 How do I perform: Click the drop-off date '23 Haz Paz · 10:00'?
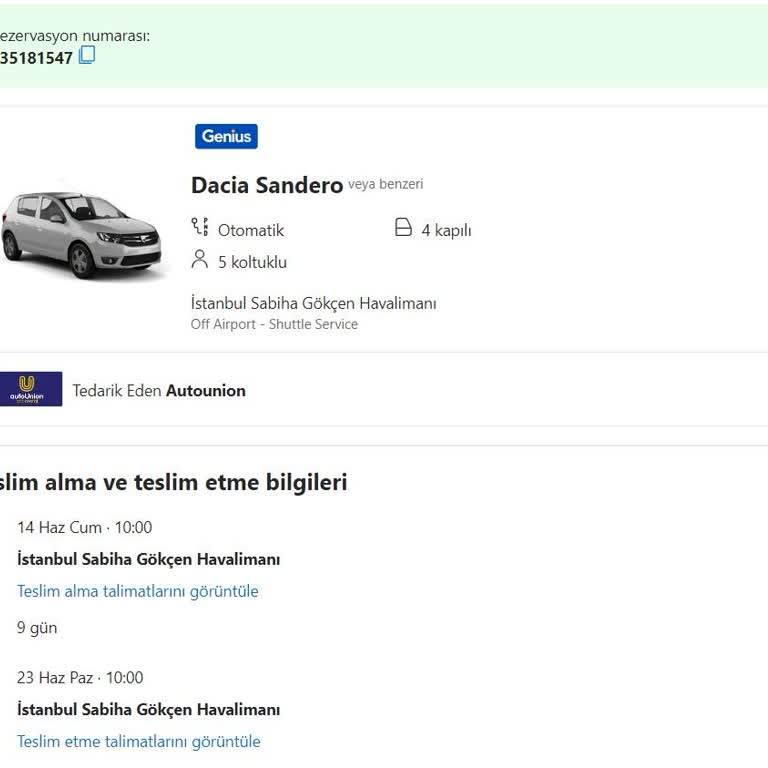tap(80, 678)
